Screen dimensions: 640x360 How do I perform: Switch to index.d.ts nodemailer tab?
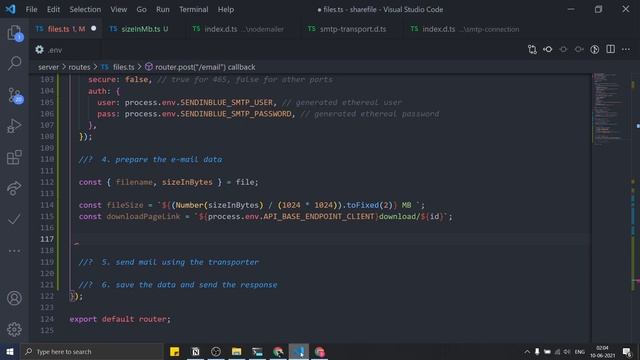[244, 29]
